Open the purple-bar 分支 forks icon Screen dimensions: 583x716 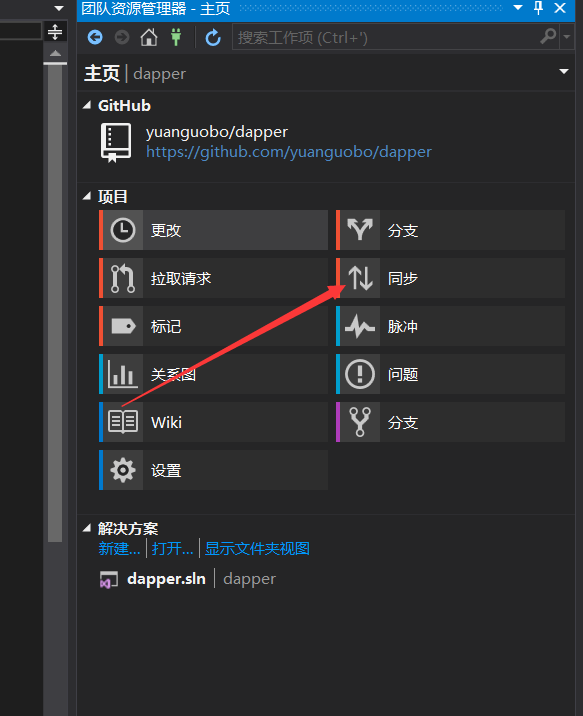[360, 422]
